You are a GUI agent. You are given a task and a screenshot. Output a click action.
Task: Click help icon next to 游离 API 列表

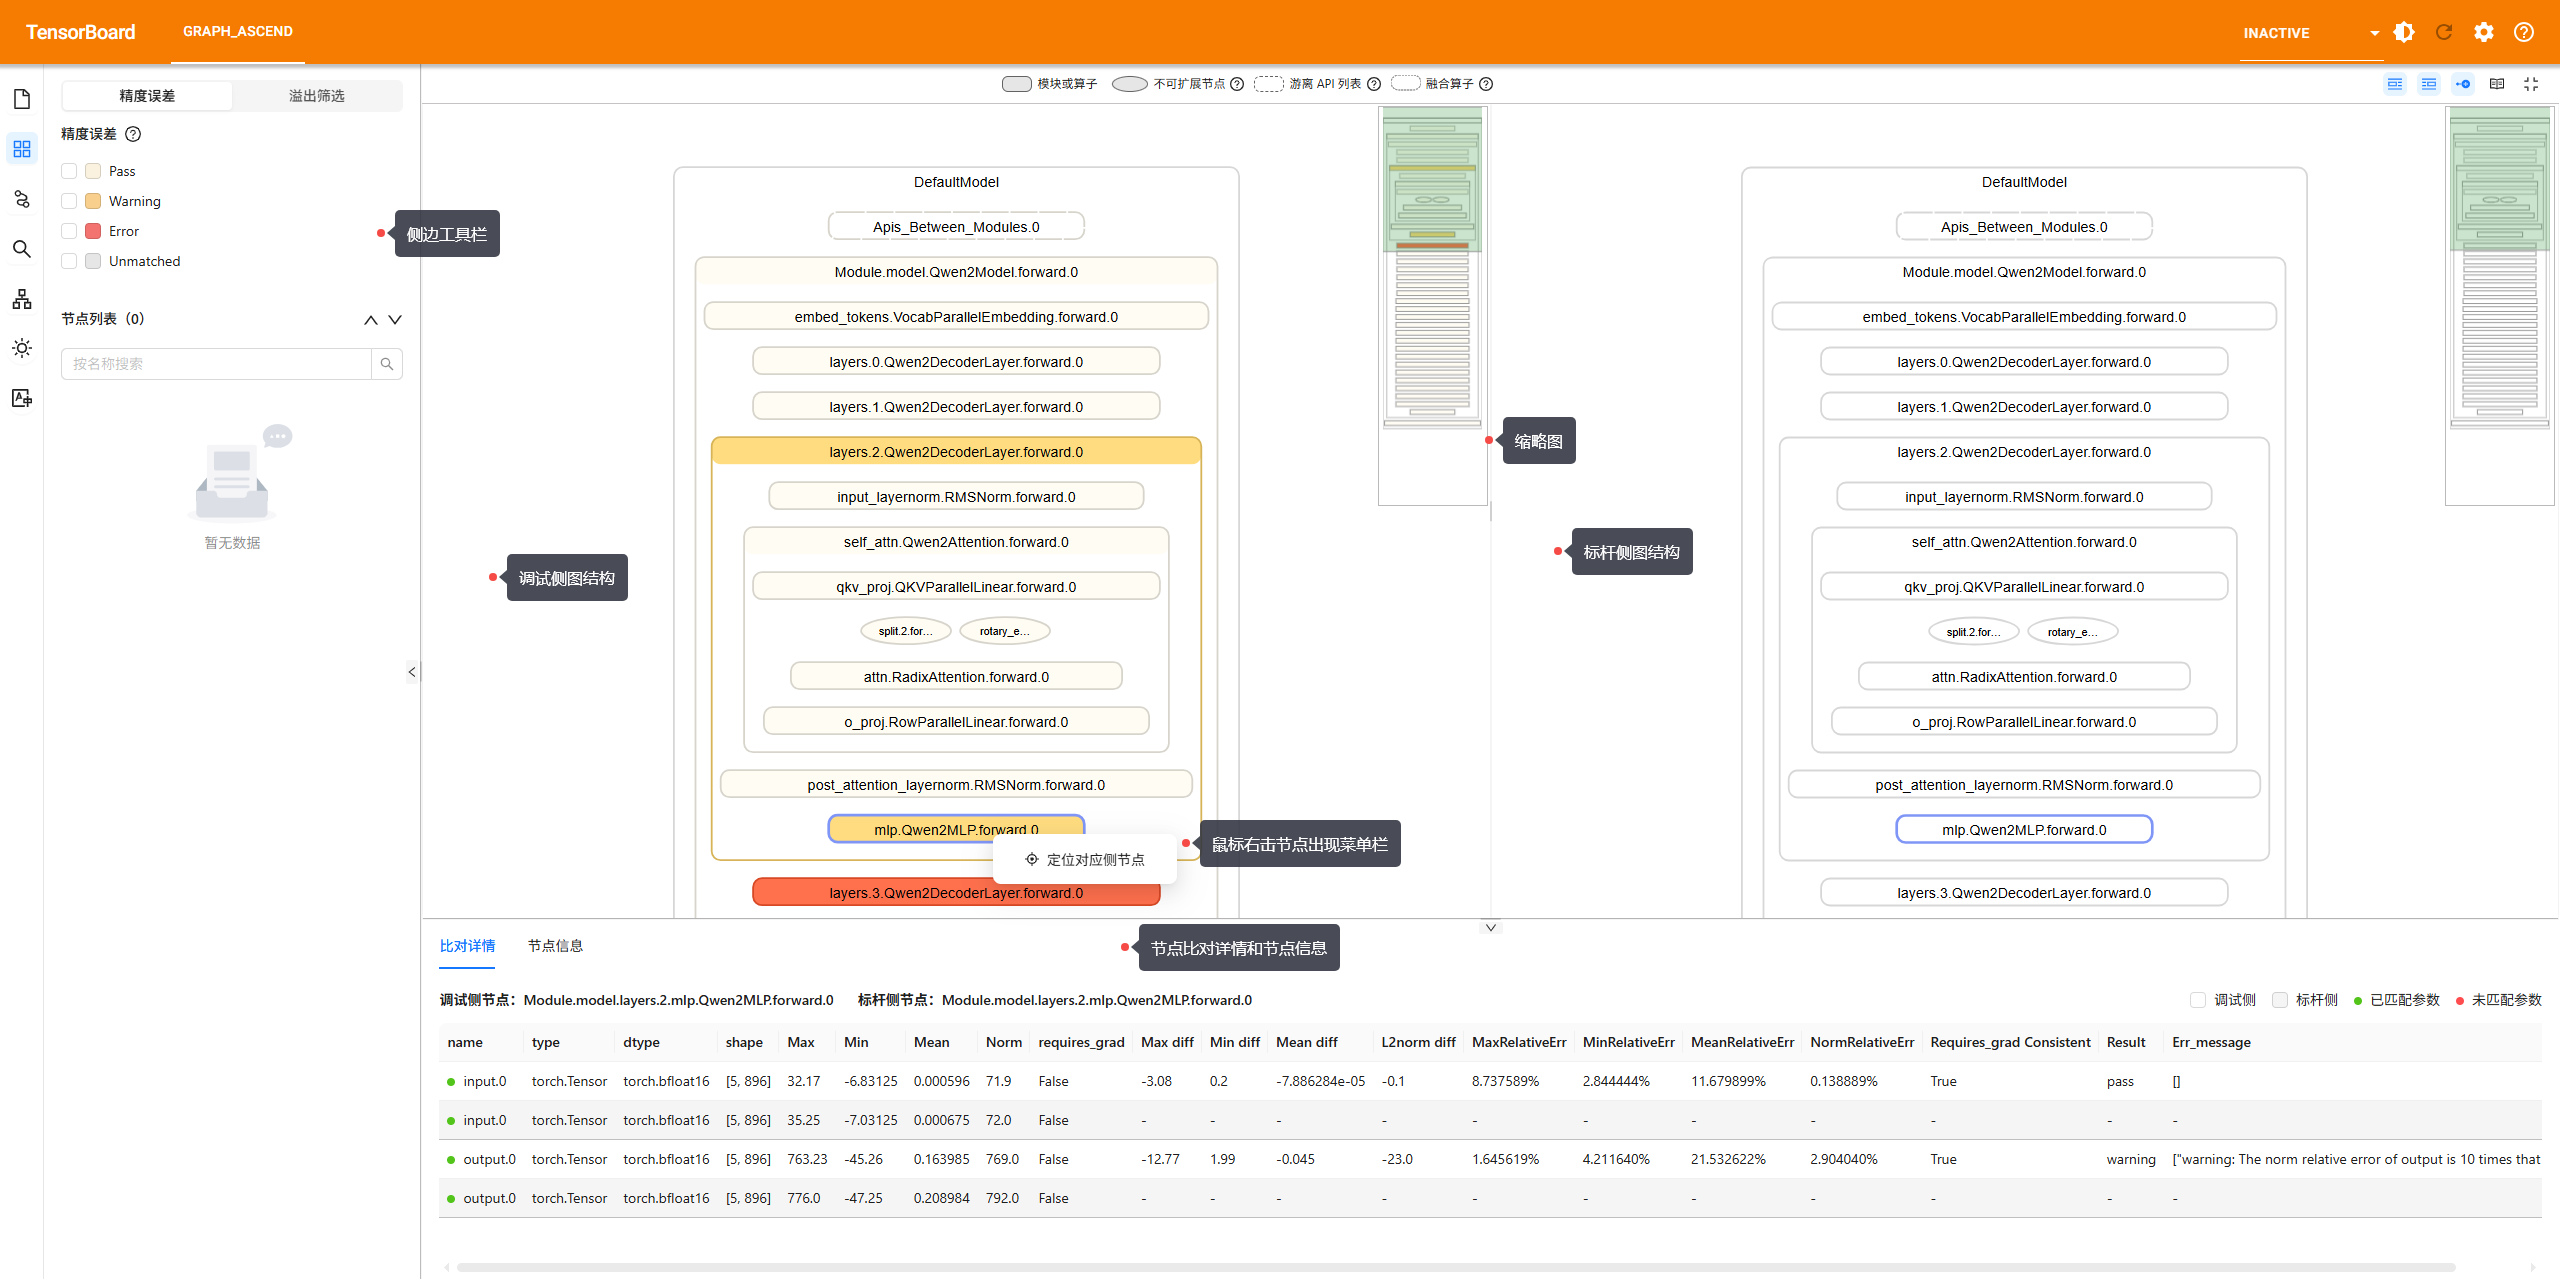tap(1374, 84)
